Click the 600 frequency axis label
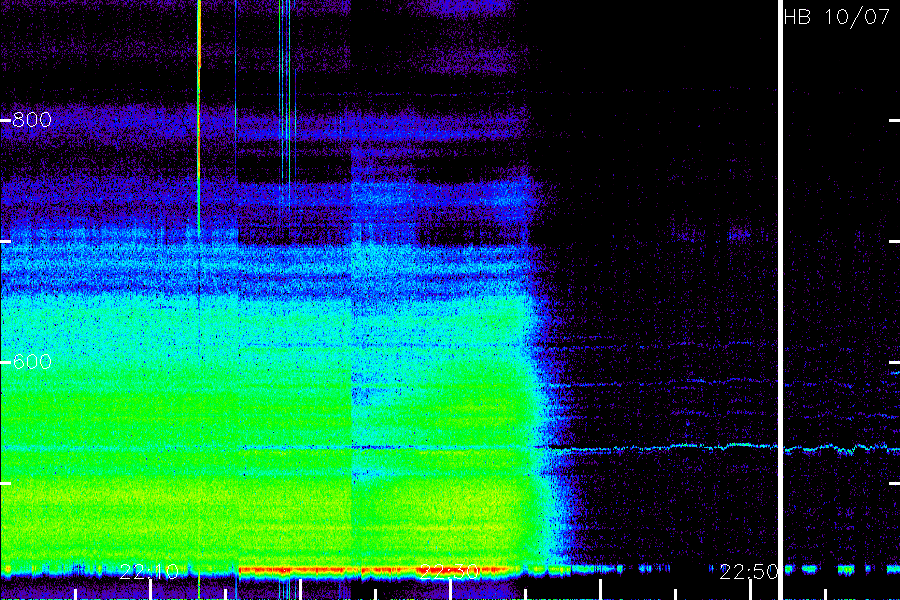900x600 pixels. 32,362
